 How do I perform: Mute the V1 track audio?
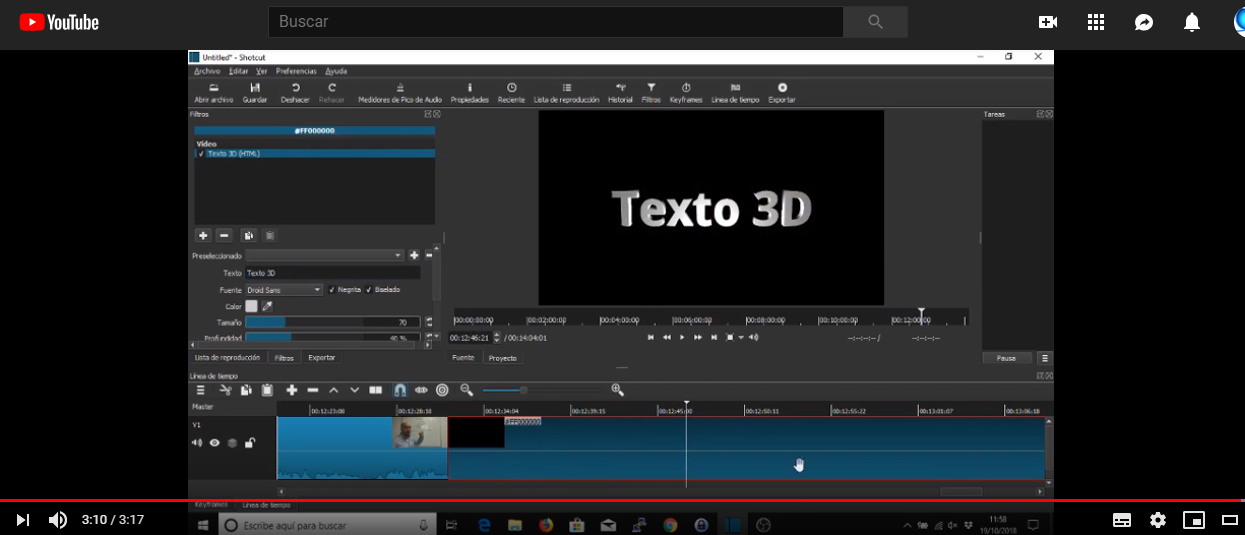pyautogui.click(x=197, y=443)
